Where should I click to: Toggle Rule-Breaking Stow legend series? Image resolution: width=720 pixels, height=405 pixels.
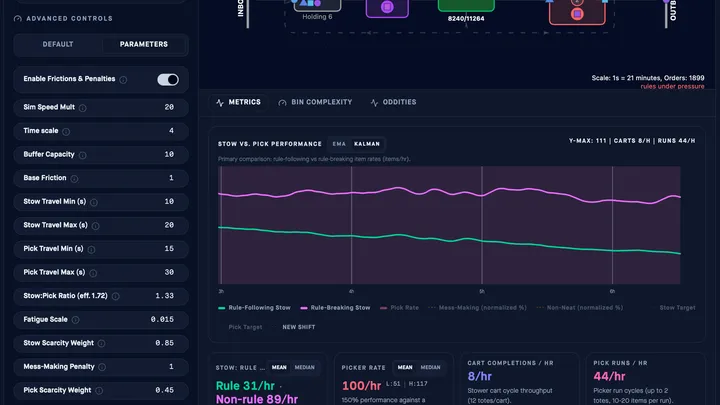(x=335, y=308)
